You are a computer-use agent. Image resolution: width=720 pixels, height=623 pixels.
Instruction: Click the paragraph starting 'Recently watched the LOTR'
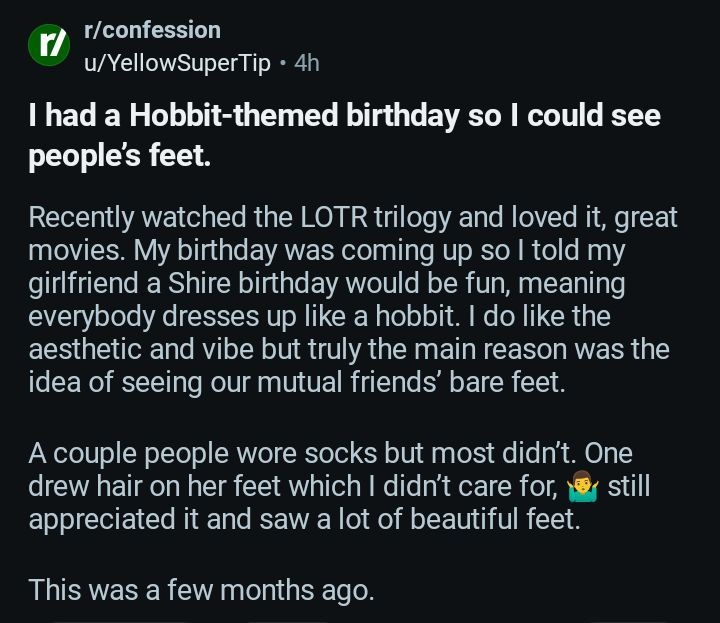point(352,300)
